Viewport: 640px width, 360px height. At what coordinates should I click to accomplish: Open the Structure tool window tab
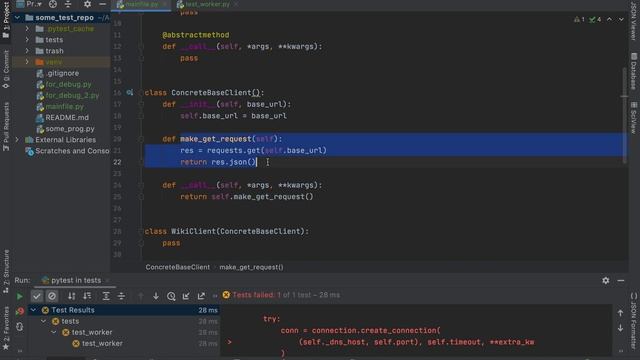6,271
